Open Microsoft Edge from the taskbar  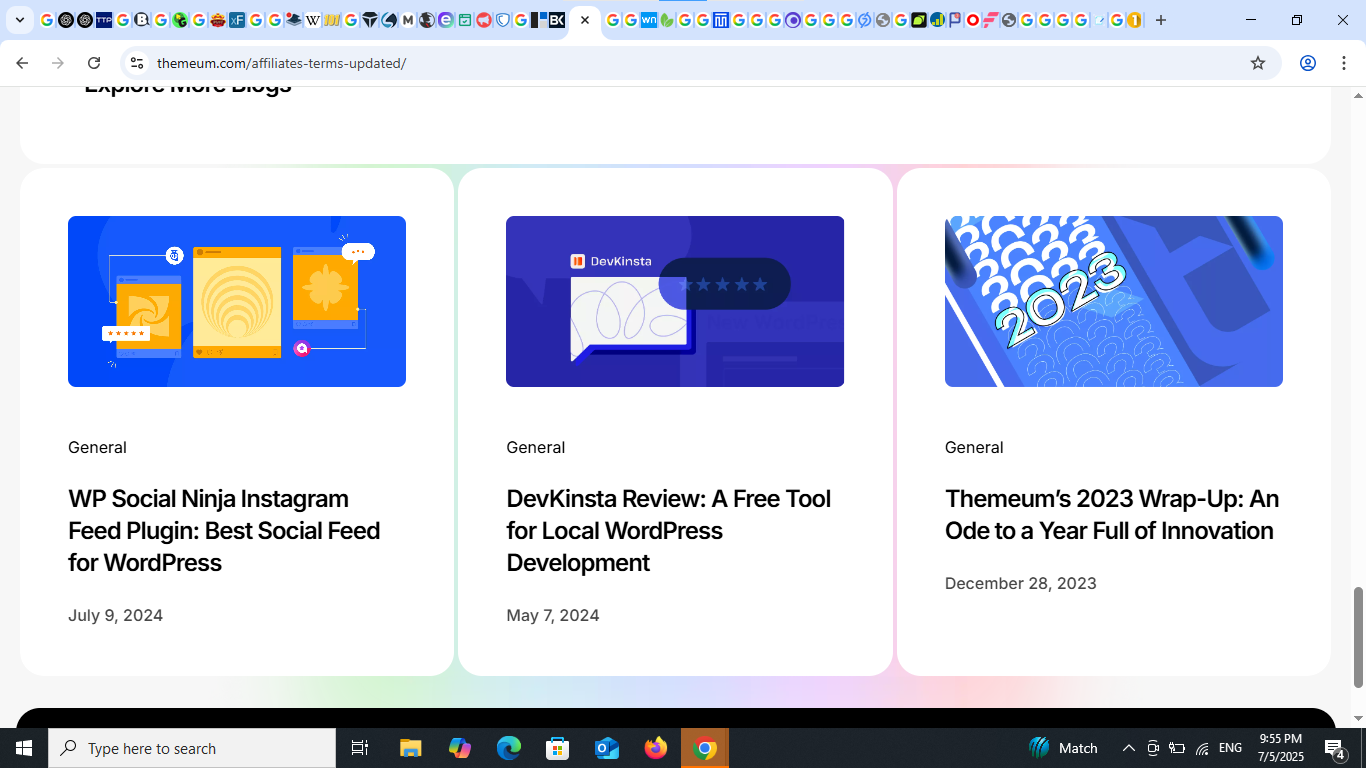pos(509,748)
